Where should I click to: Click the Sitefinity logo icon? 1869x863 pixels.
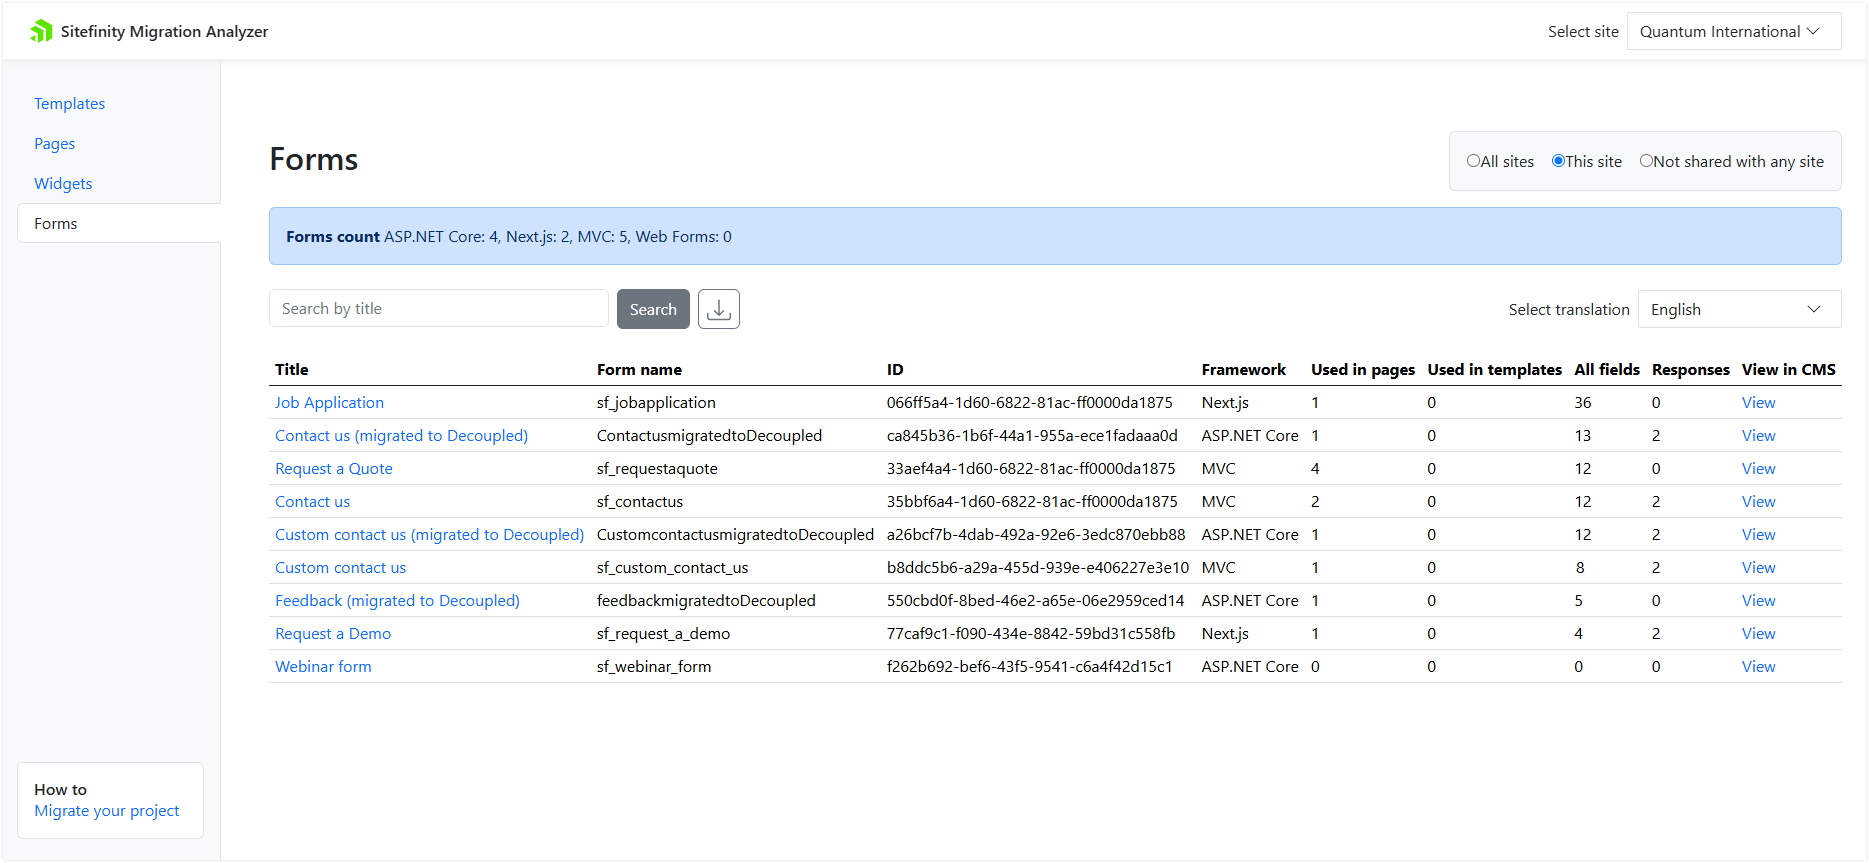(x=41, y=31)
